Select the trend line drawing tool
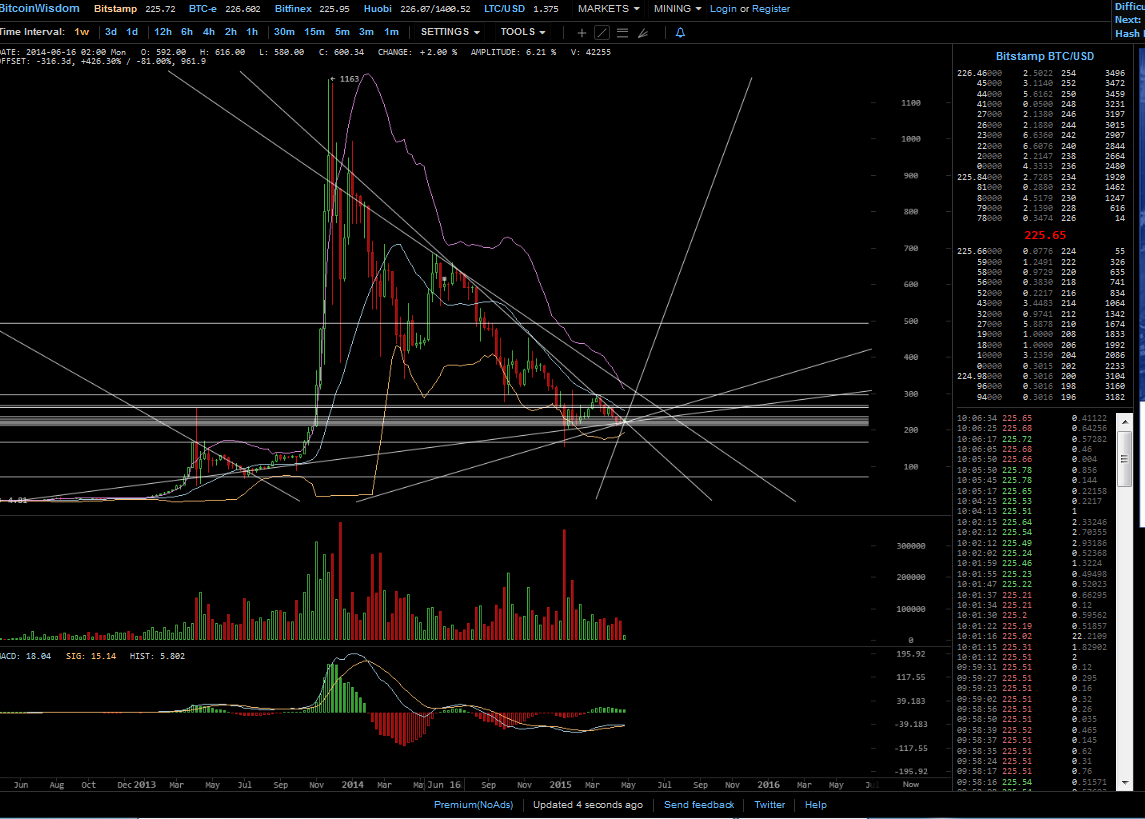 coord(602,33)
